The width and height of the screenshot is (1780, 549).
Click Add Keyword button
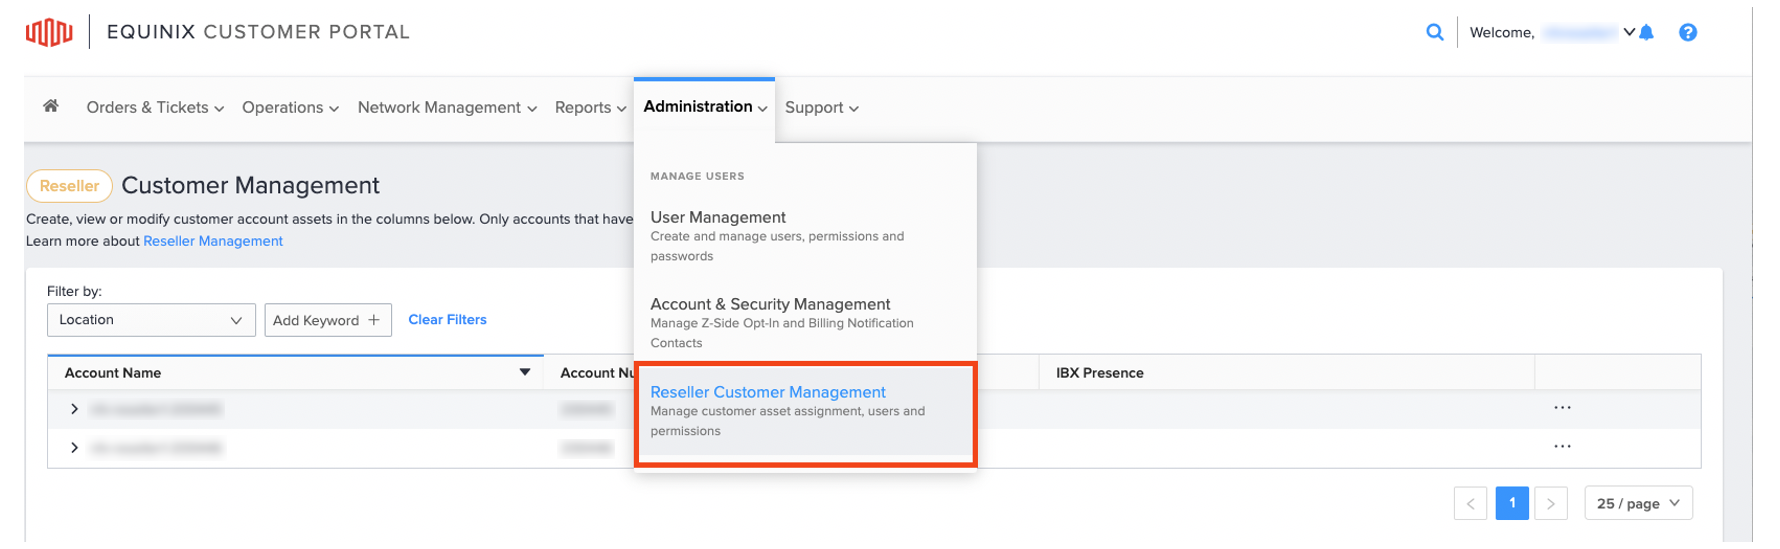328,320
